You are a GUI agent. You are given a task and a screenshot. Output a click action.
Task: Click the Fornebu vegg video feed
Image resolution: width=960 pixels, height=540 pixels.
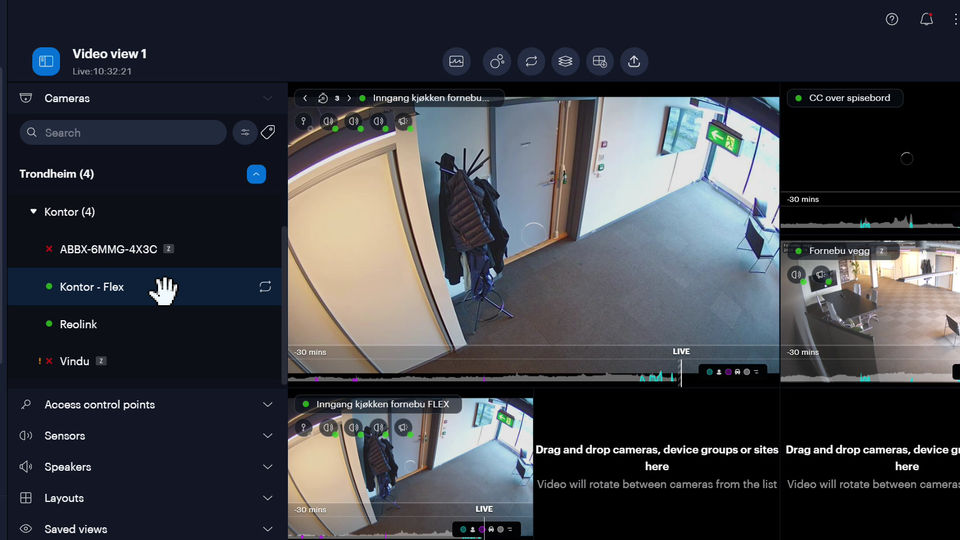870,312
